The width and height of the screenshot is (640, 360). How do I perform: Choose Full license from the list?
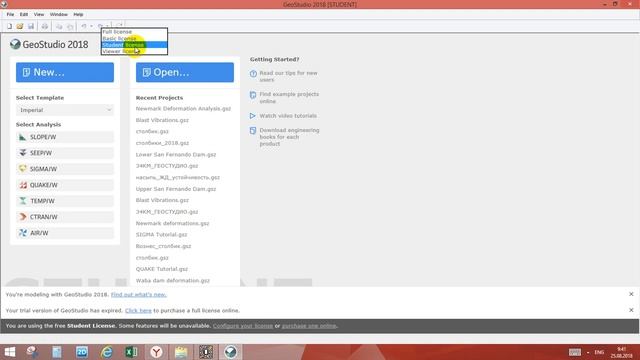pos(134,32)
